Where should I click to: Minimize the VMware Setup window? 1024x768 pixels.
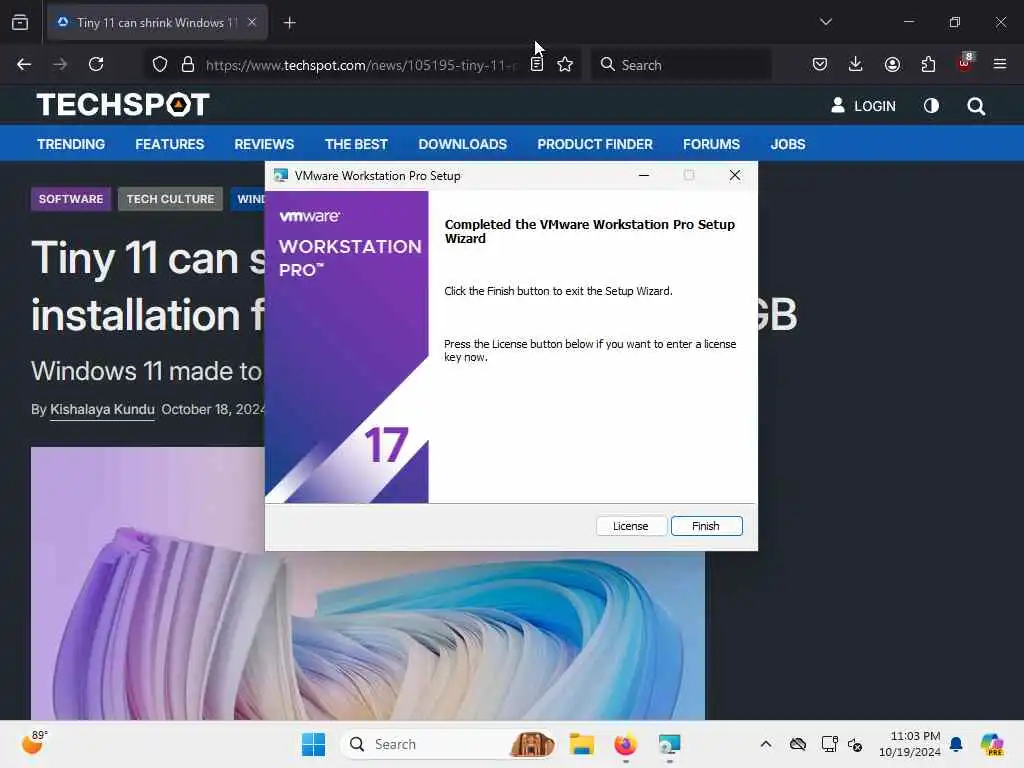click(643, 175)
